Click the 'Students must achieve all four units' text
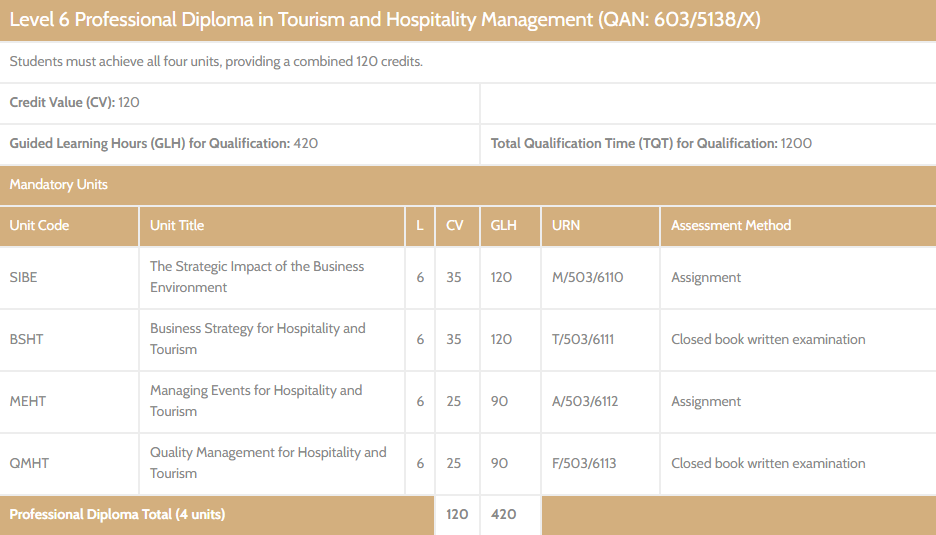The height and width of the screenshot is (535, 936). click(216, 62)
